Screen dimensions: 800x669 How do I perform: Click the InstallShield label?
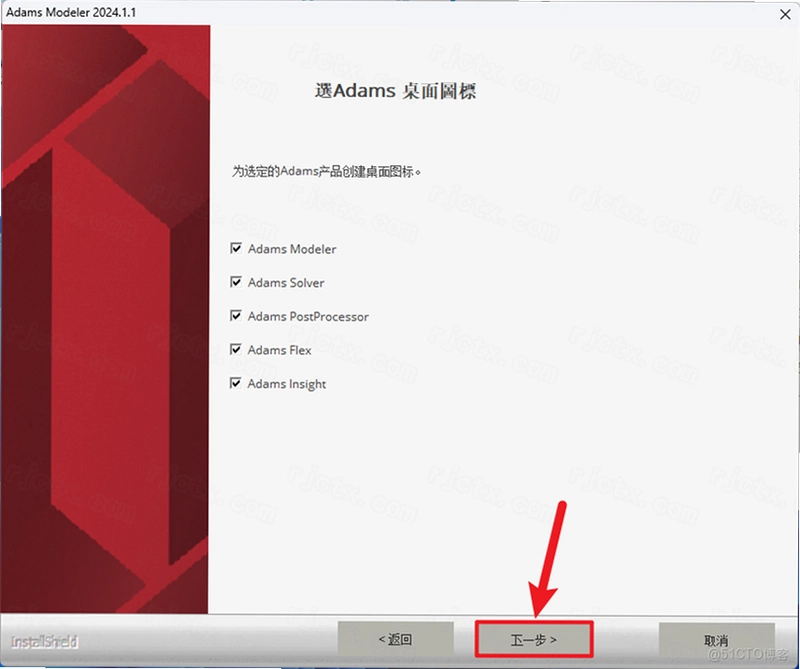(x=44, y=641)
